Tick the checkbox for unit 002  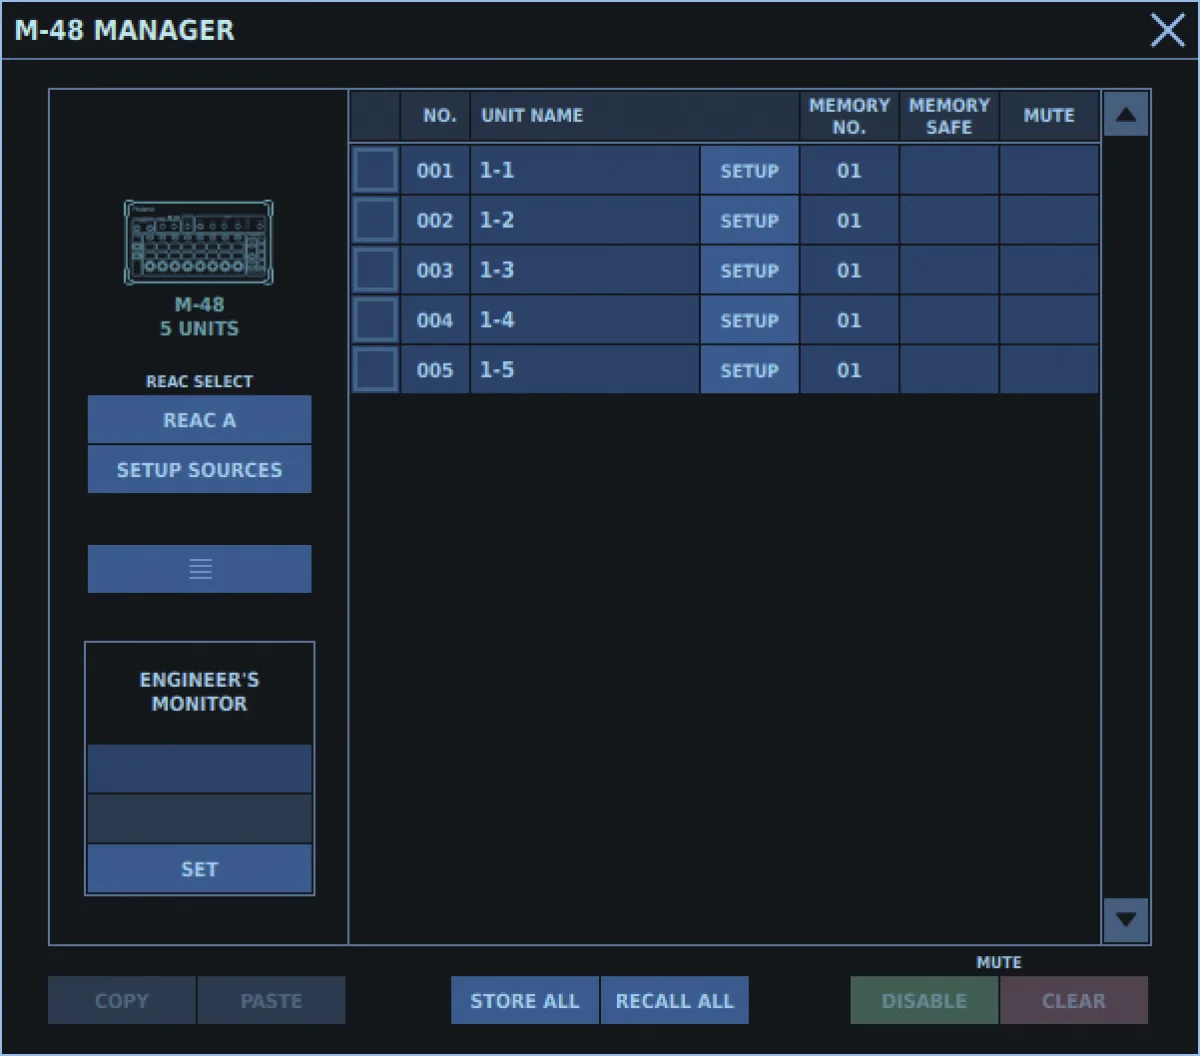(376, 220)
